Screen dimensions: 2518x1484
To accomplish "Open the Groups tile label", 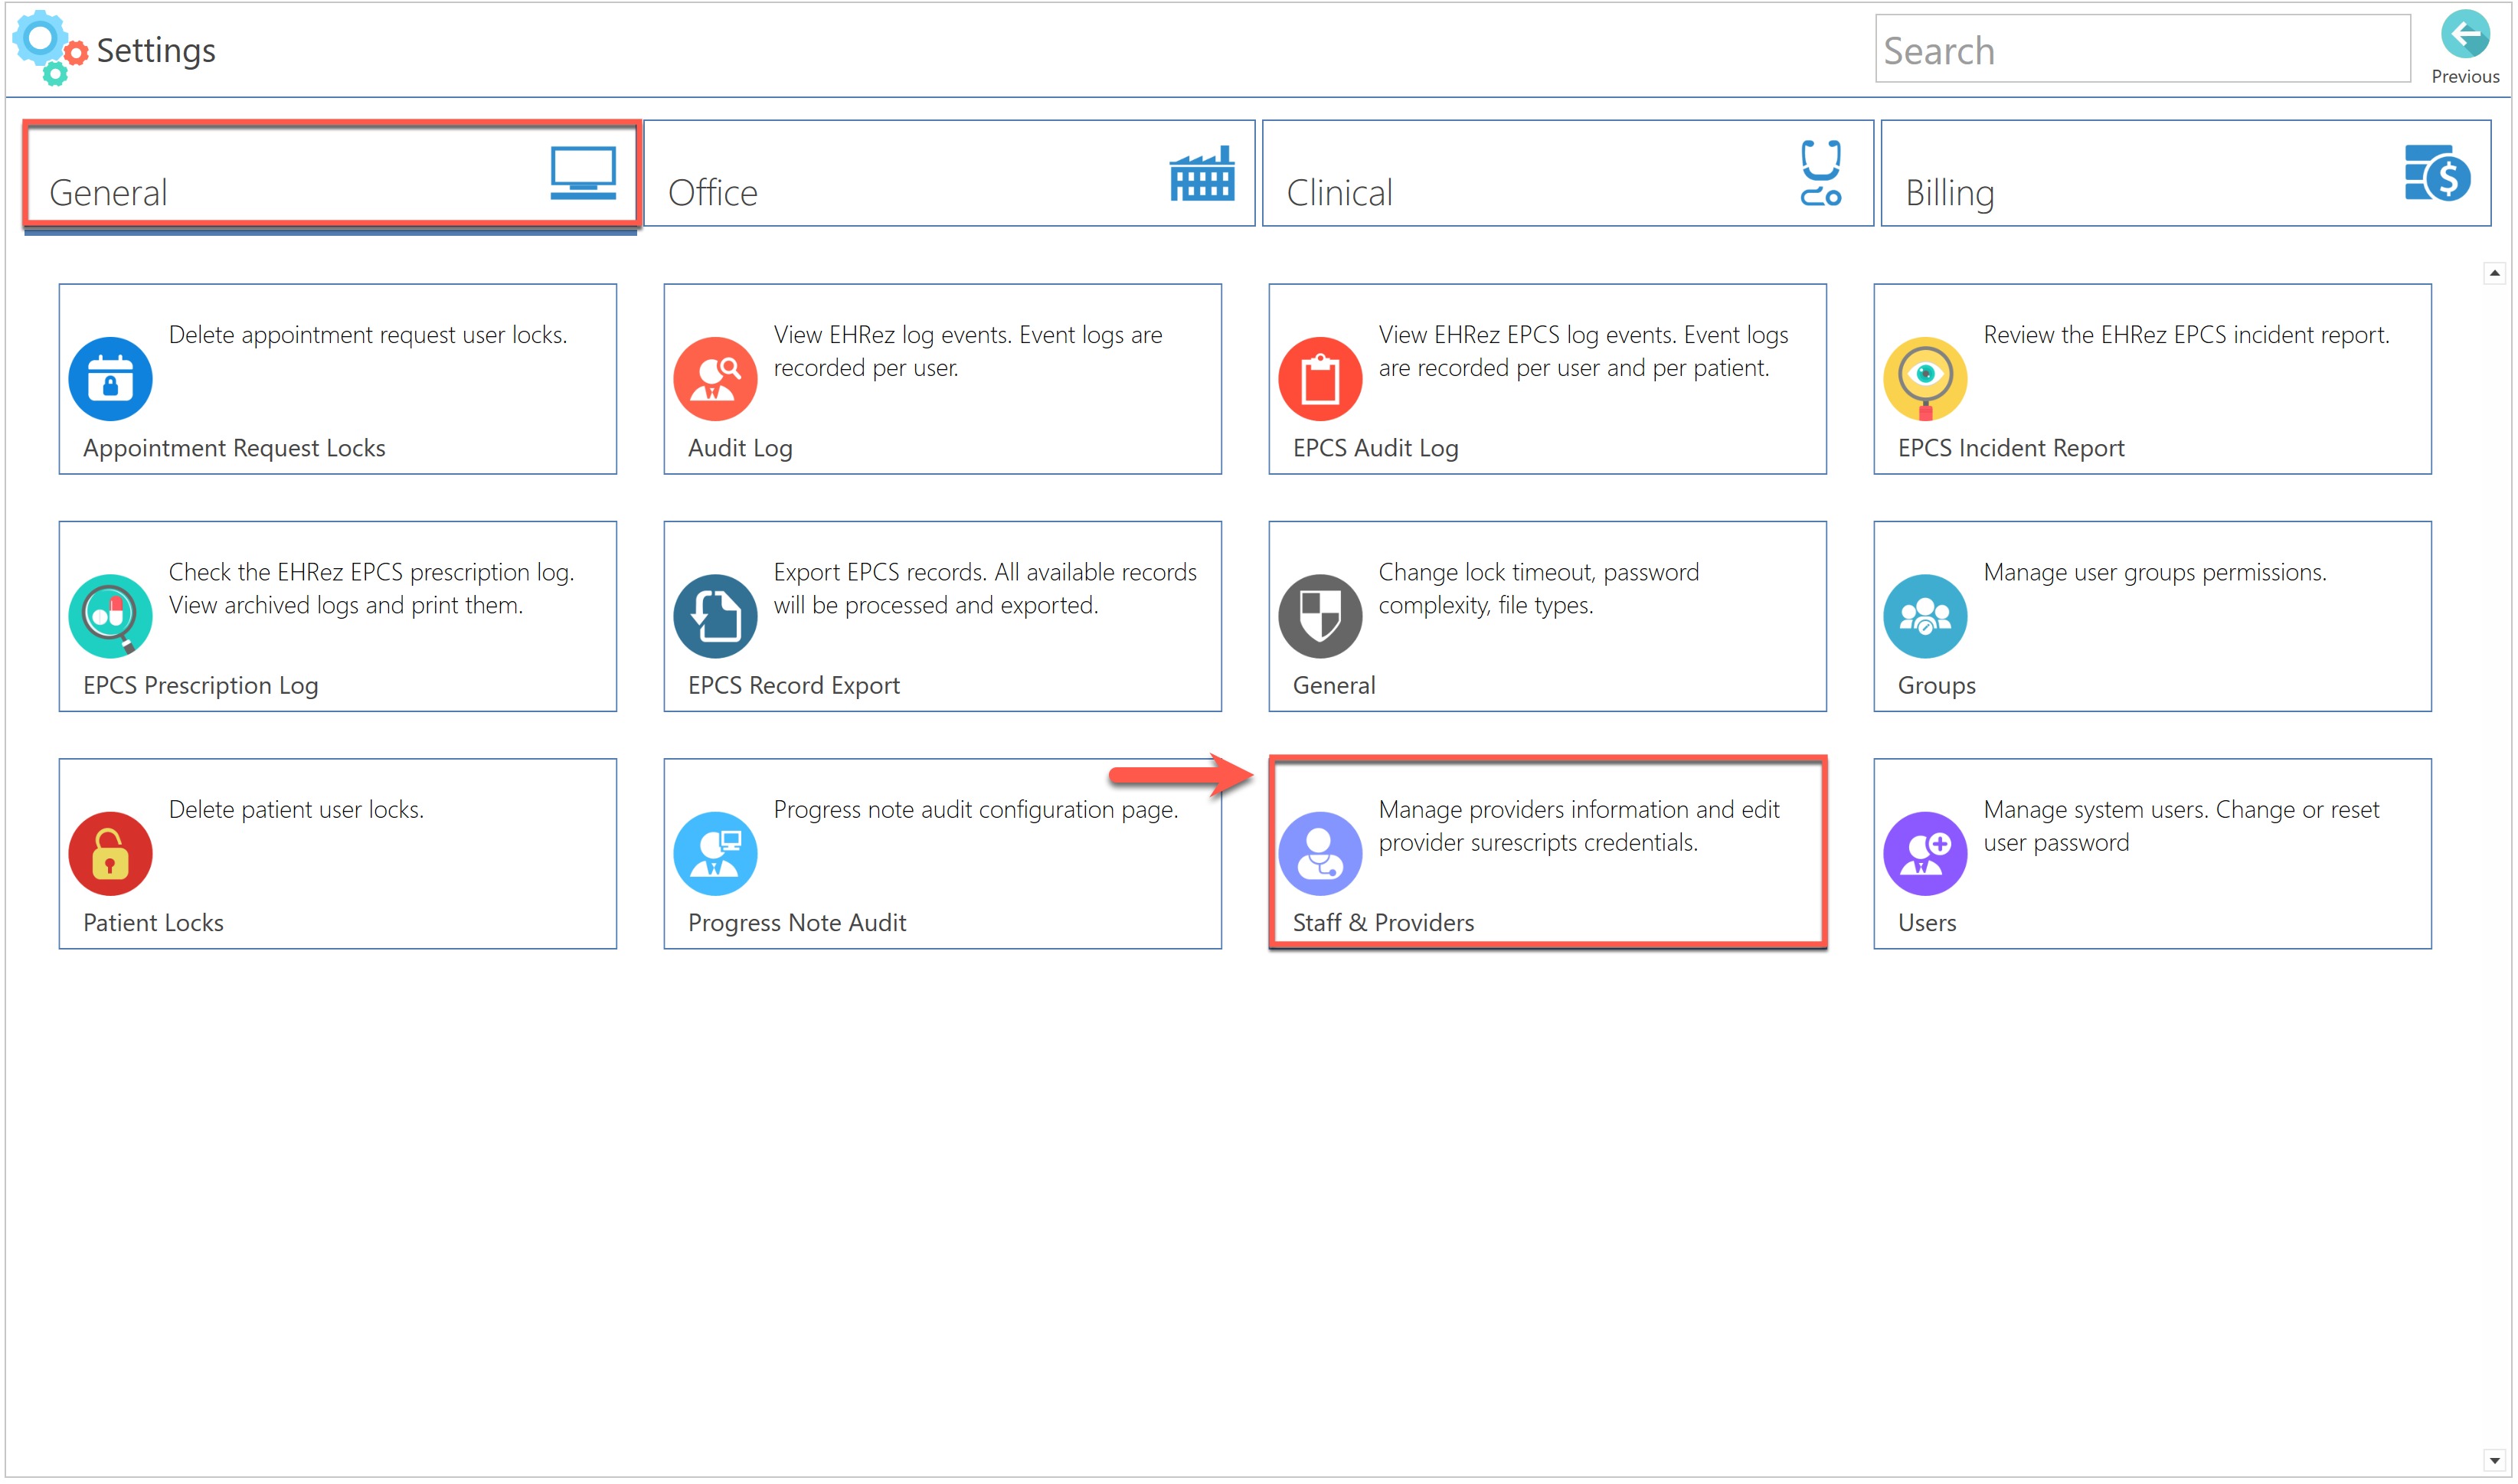I will (x=1936, y=685).
